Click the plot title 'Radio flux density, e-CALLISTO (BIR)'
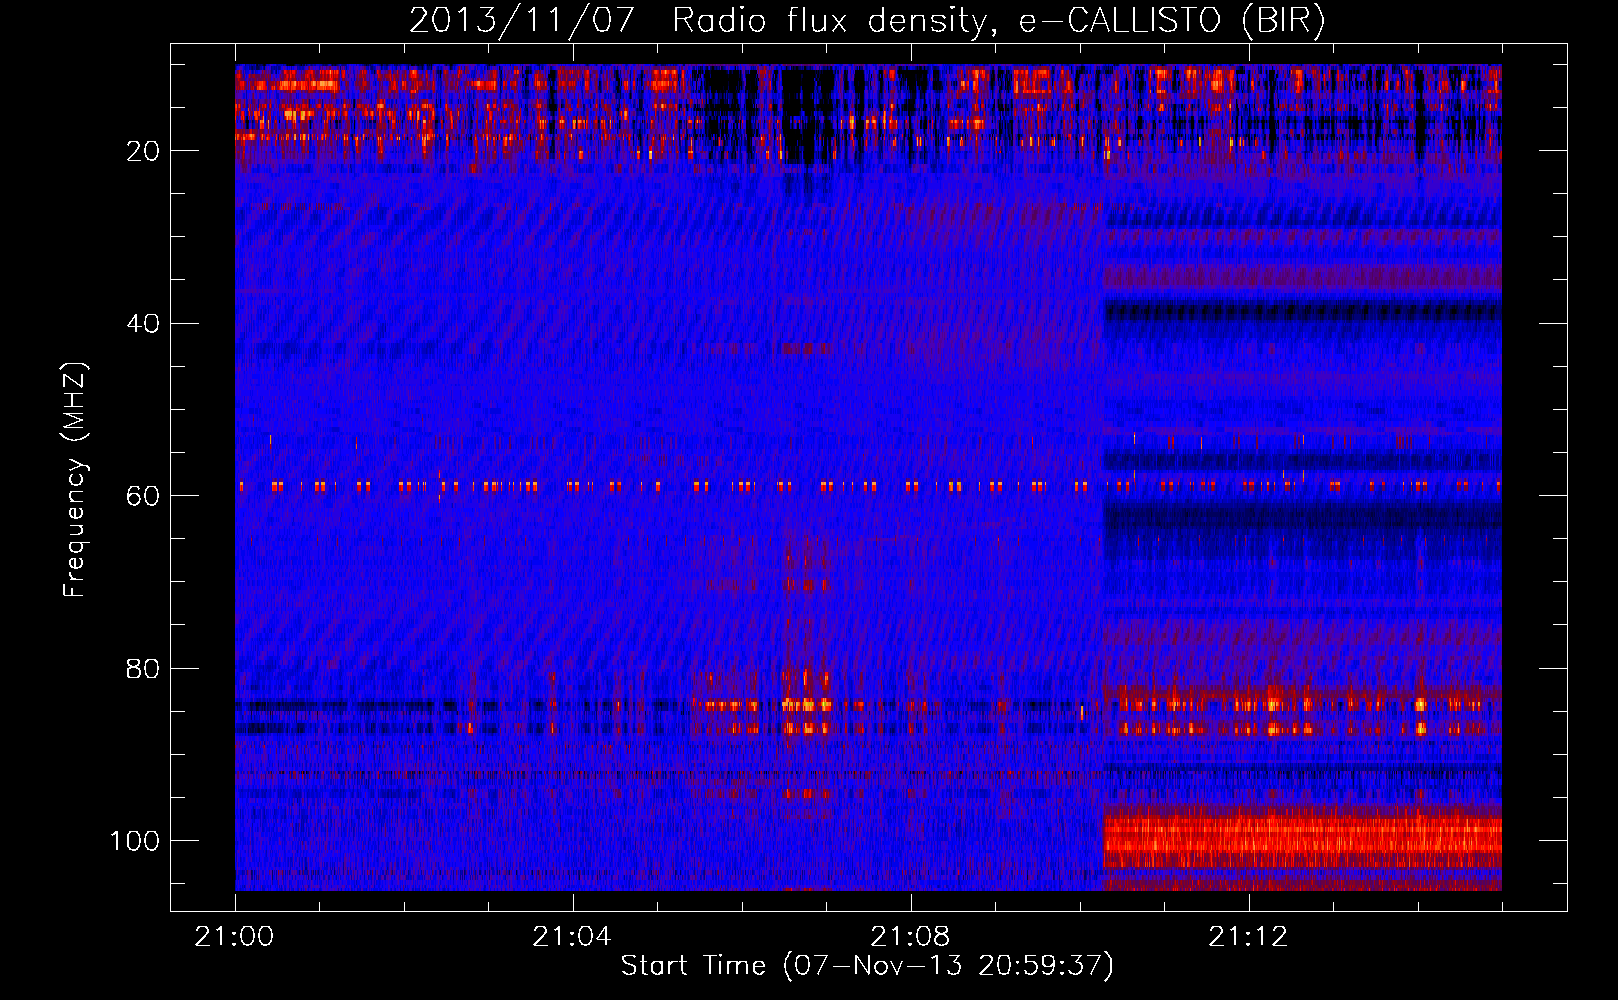The width and height of the screenshot is (1618, 1000). pos(998,21)
